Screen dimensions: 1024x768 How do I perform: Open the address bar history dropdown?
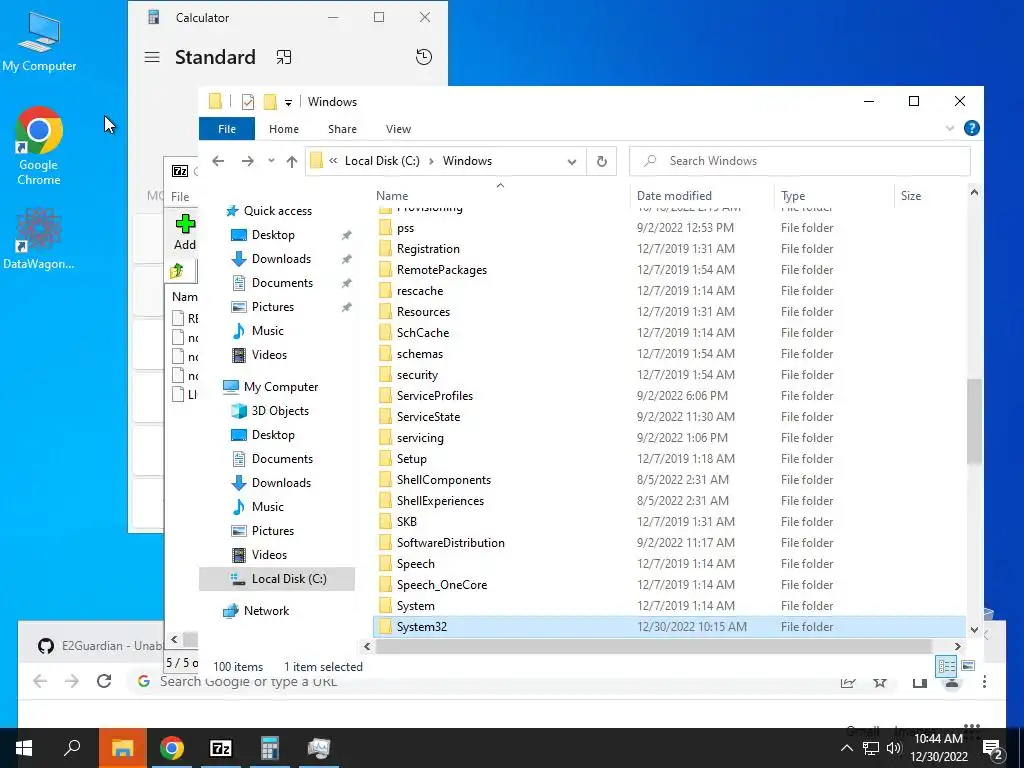click(x=571, y=162)
